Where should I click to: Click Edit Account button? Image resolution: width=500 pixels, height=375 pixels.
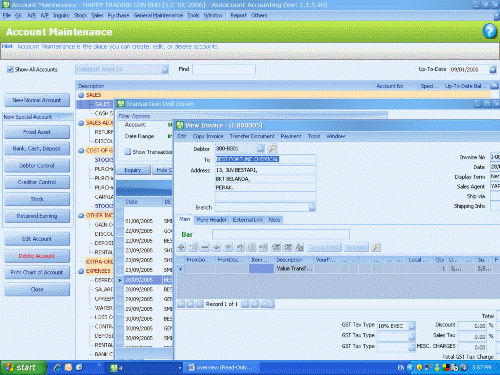37,239
